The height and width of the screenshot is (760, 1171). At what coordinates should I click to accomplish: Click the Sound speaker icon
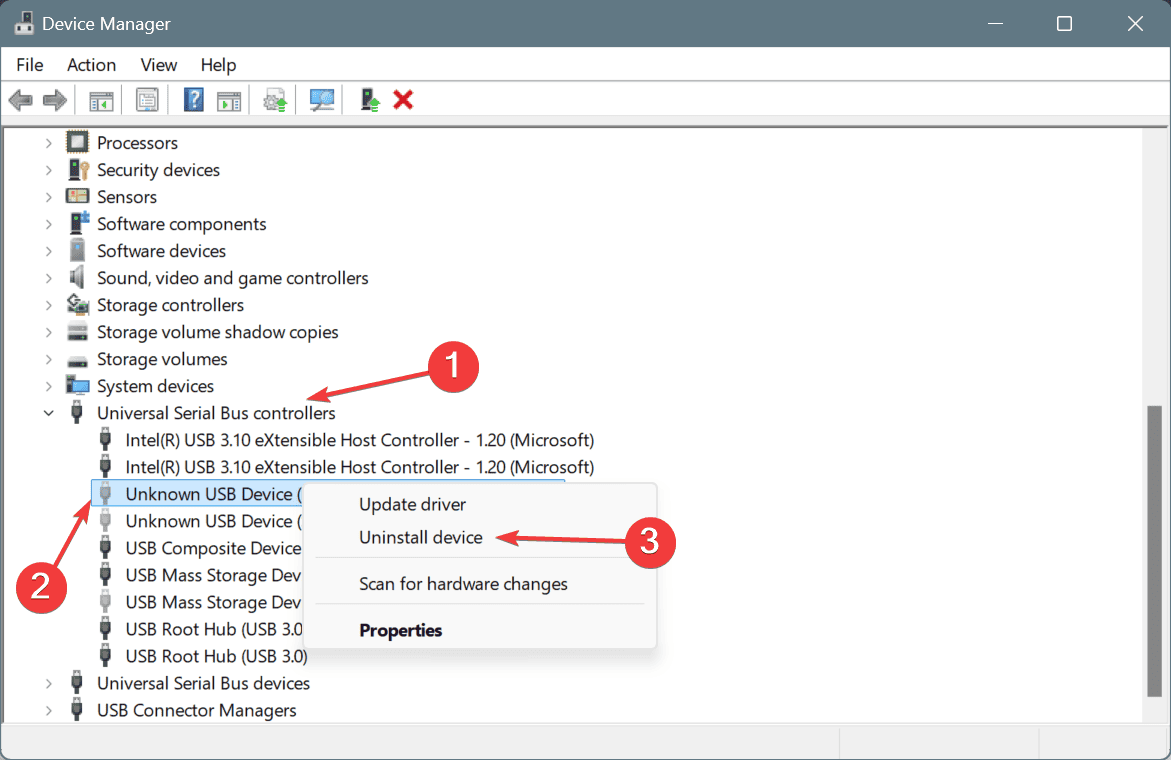tap(77, 278)
